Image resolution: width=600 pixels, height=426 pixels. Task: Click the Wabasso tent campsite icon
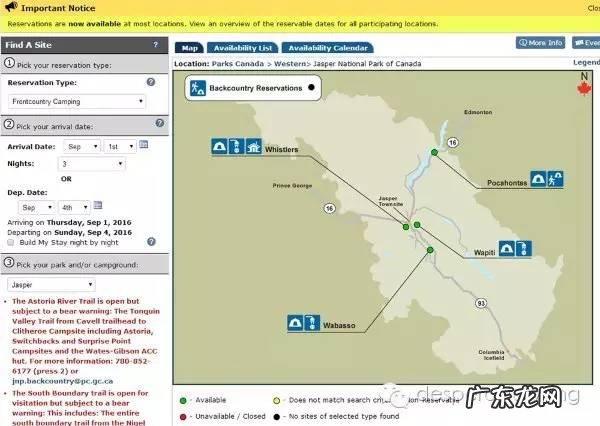[296, 323]
